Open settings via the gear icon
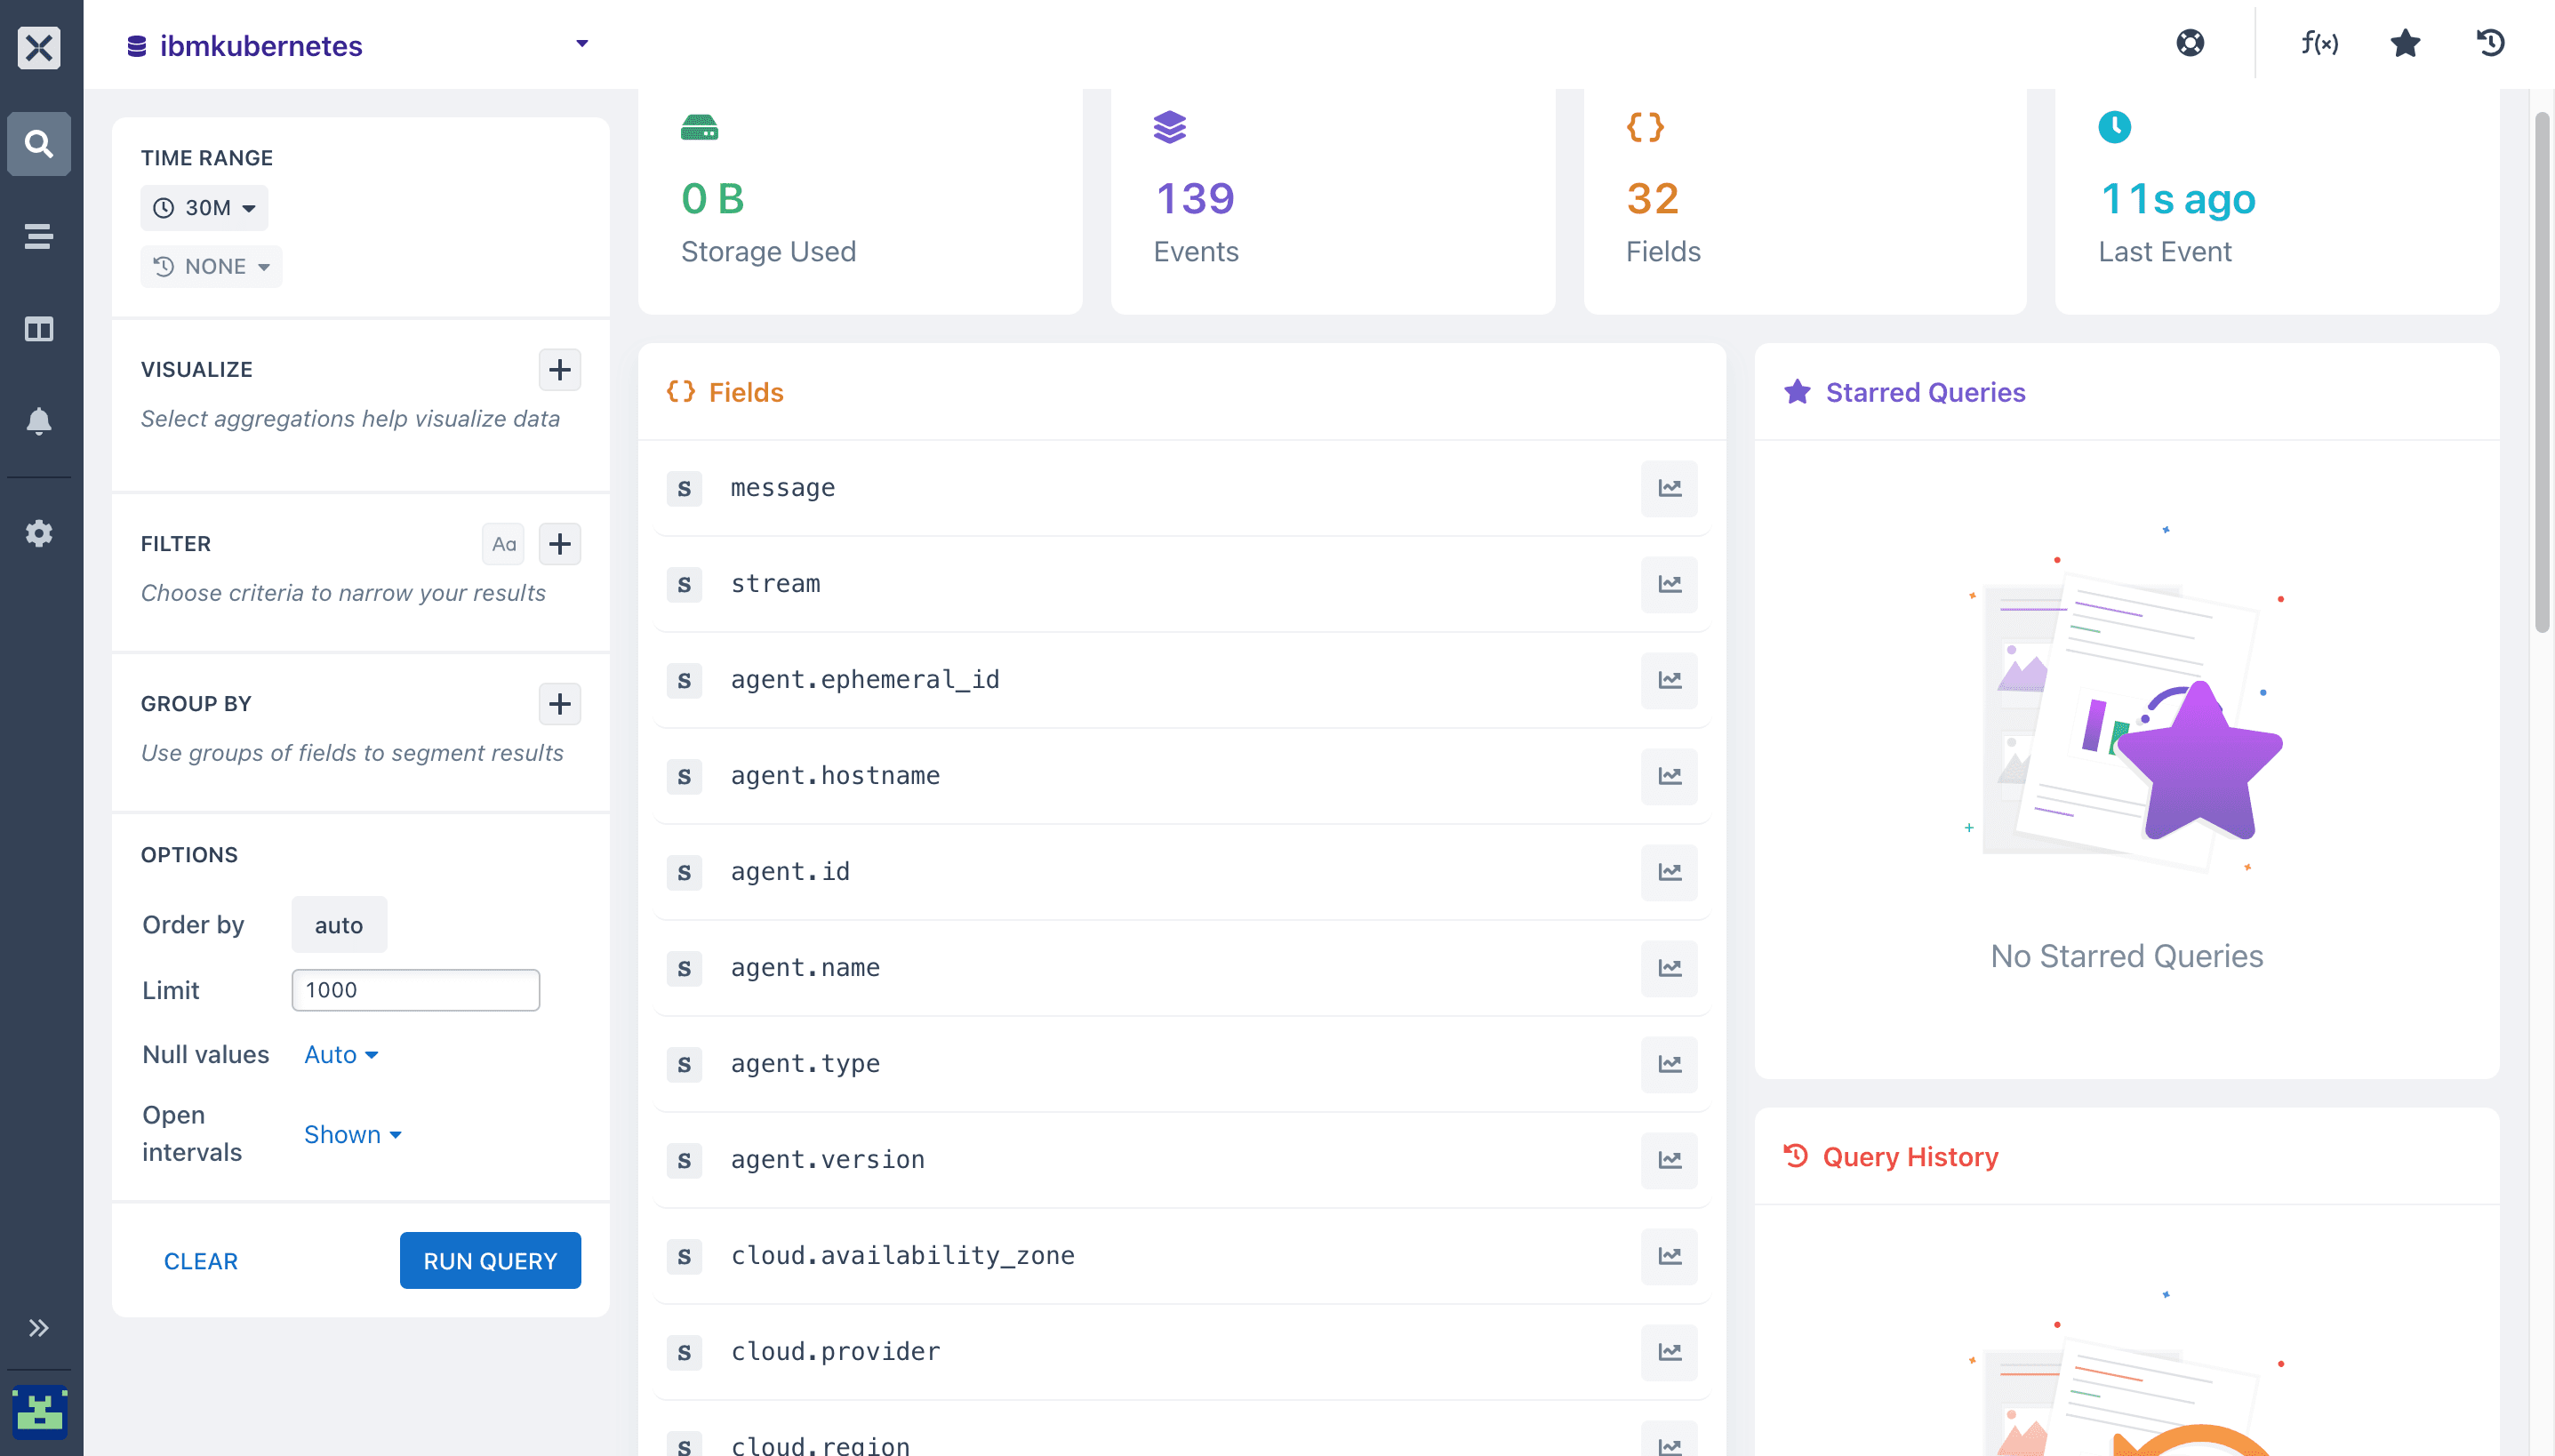The image size is (2555, 1456). [x=39, y=533]
